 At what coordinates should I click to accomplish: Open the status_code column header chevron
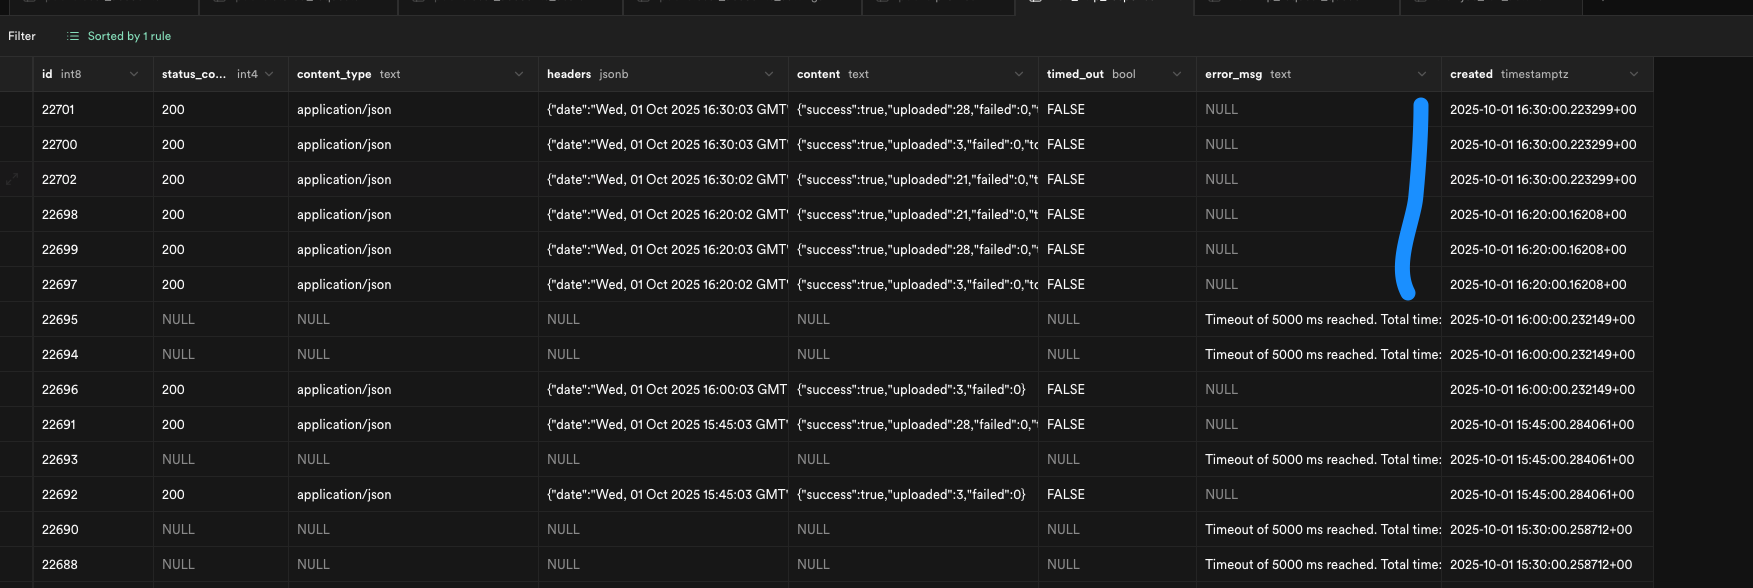tap(269, 74)
